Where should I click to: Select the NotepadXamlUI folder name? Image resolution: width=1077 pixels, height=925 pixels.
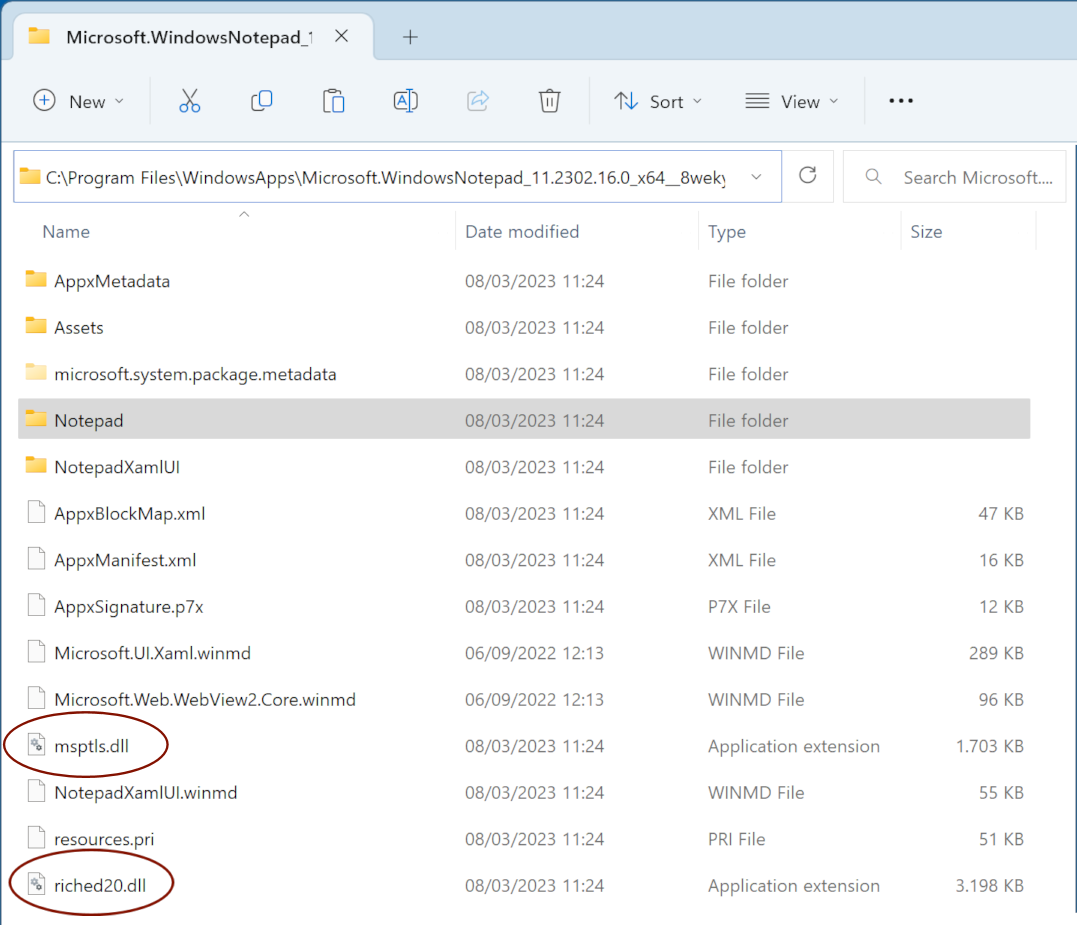pyautogui.click(x=117, y=468)
